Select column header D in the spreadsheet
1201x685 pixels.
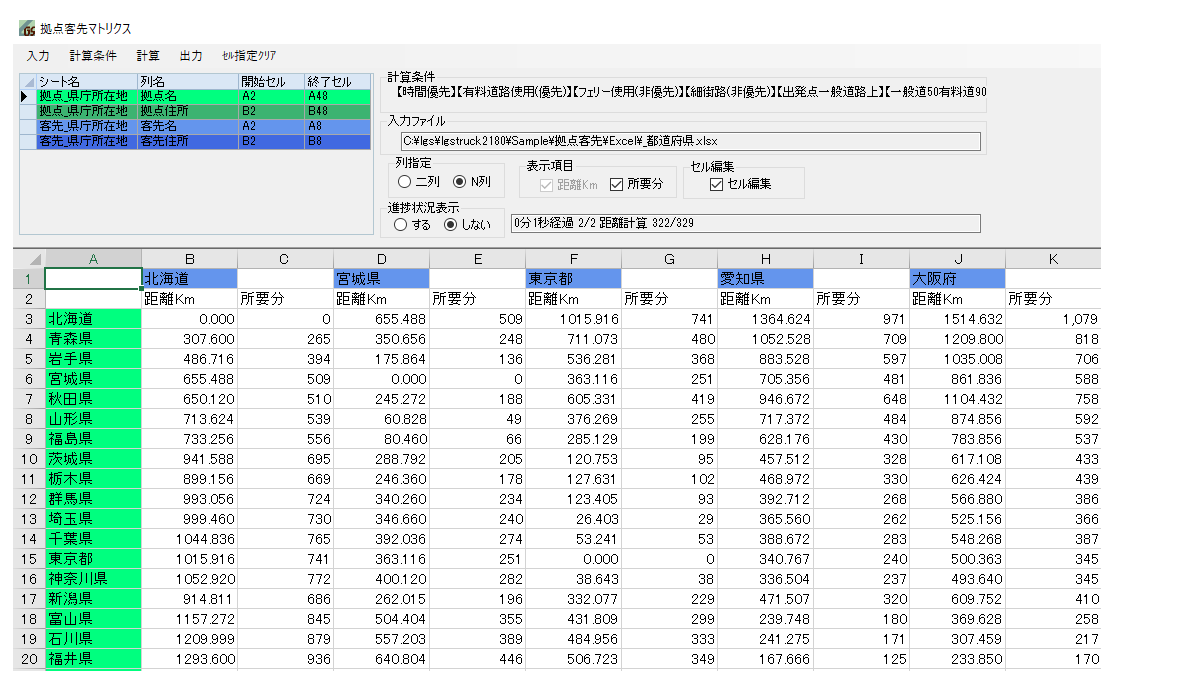[381, 259]
